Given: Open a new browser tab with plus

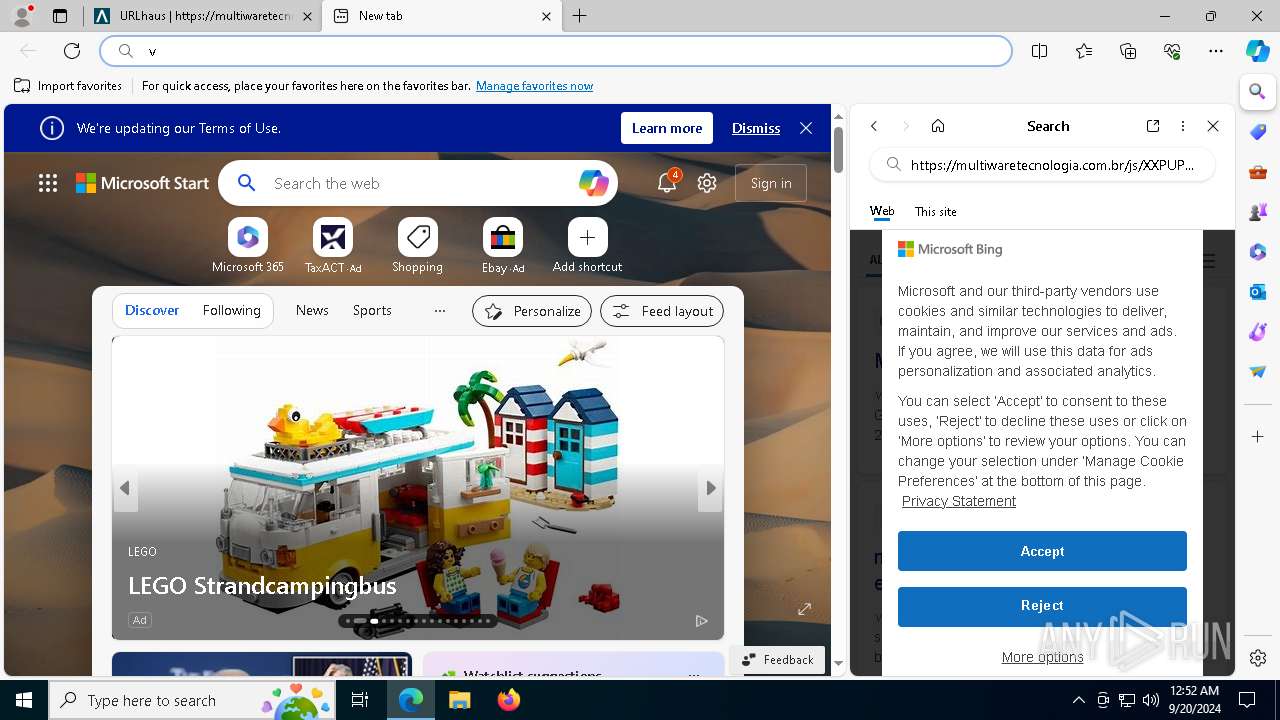Looking at the screenshot, I should coord(580,16).
